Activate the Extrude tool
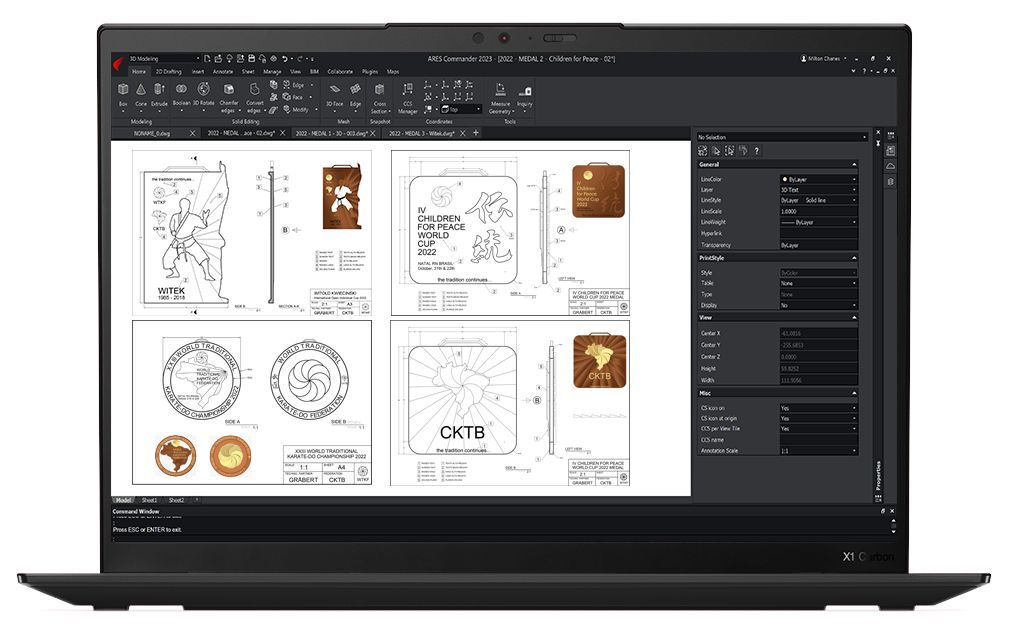 159,94
